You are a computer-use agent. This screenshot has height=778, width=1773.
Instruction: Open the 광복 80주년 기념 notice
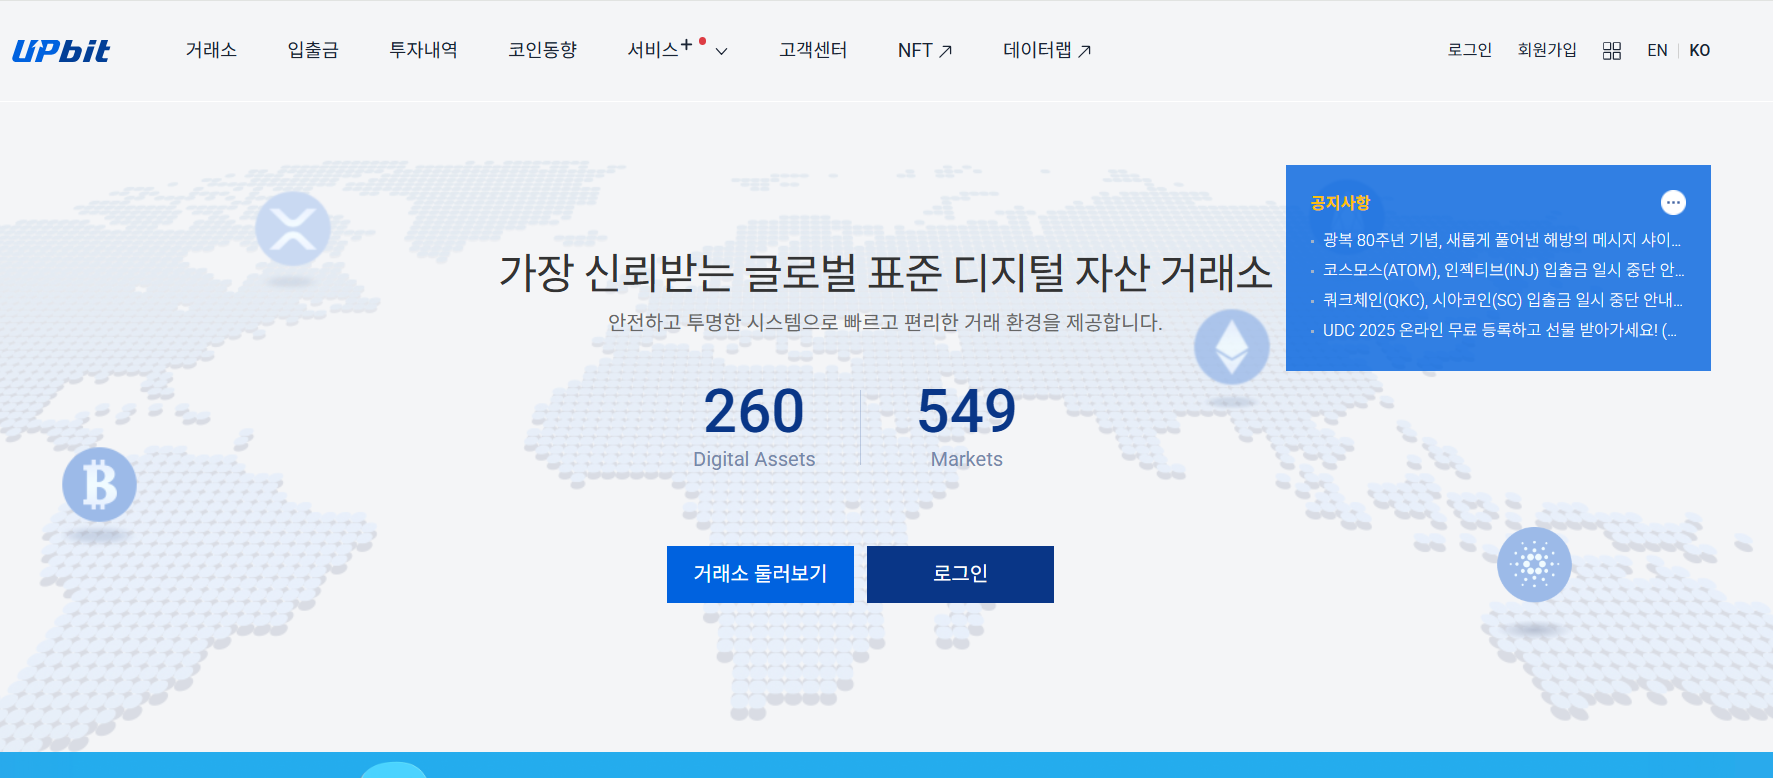click(x=1502, y=240)
